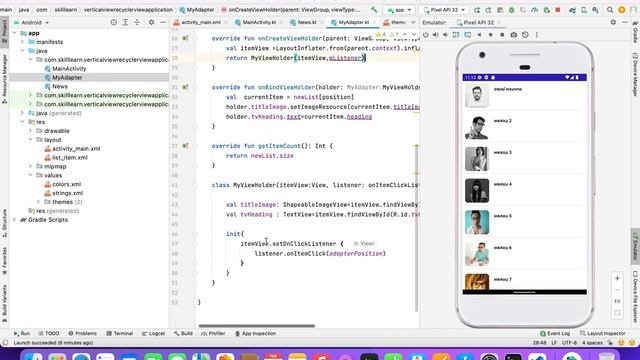Open the Event Log

555,333
